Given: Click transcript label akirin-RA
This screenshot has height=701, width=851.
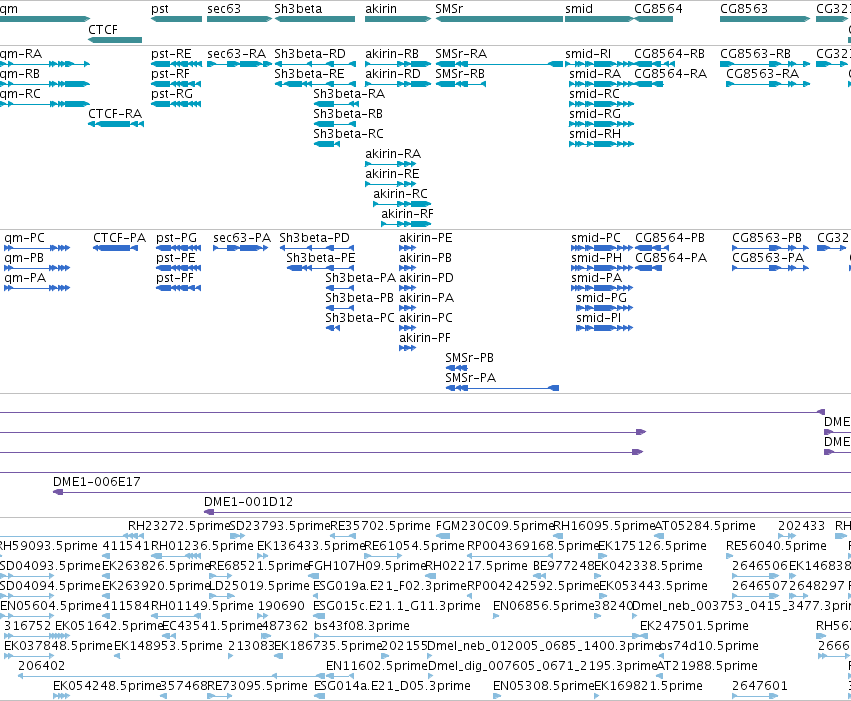Looking at the screenshot, I should click(x=393, y=154).
